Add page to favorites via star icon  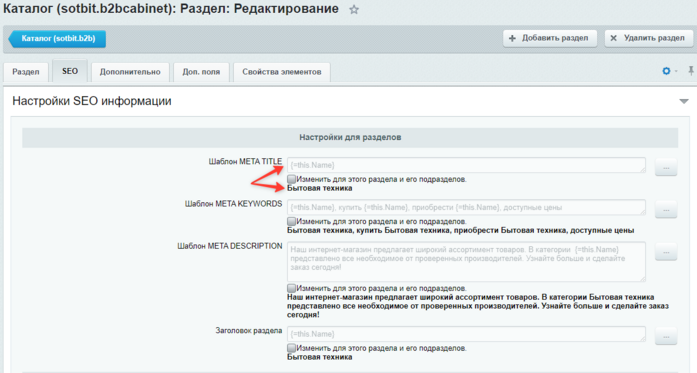[x=354, y=9]
